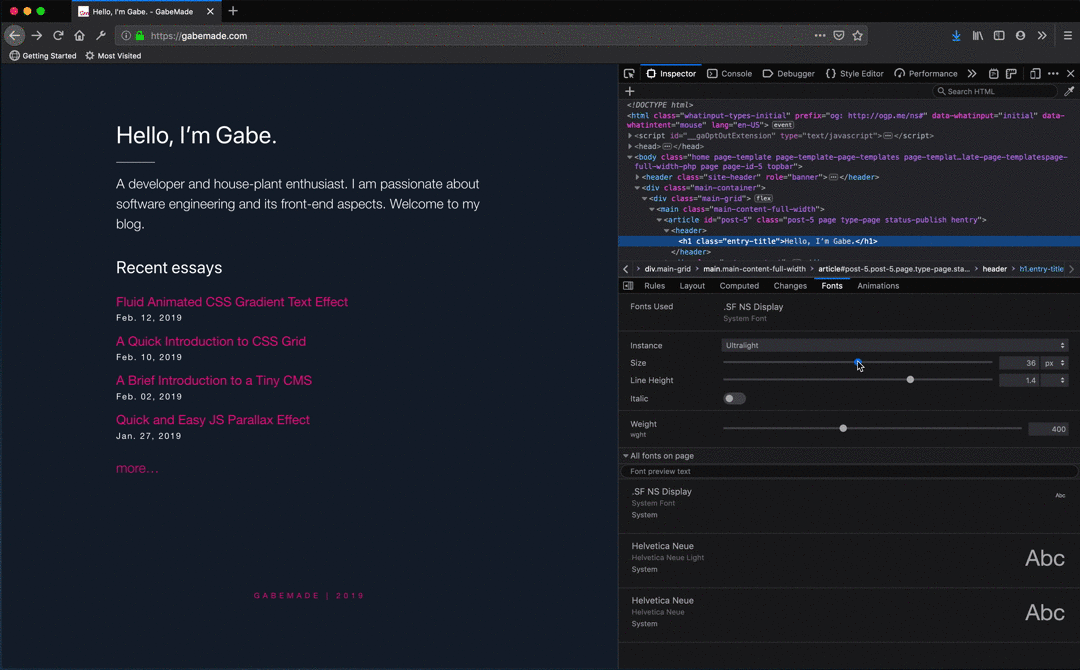Expand the head node in markup
This screenshot has width=1080, height=670.
(630, 146)
